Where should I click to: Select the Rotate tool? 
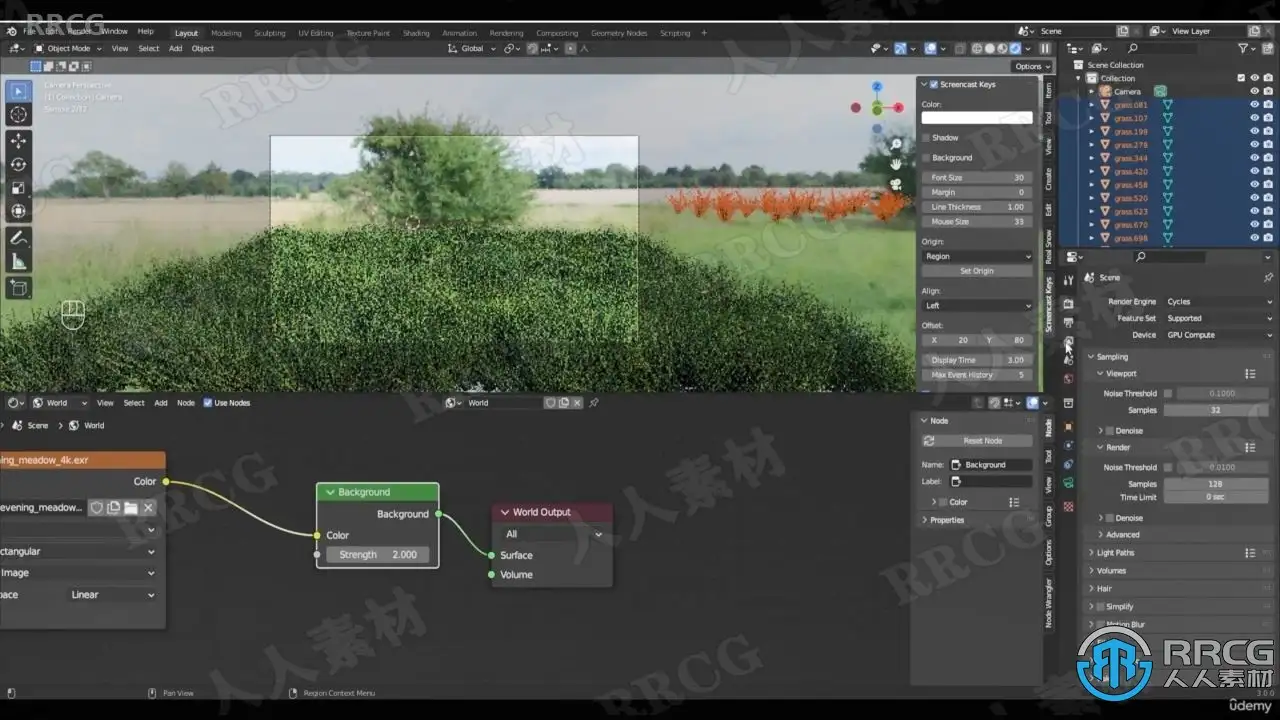pyautogui.click(x=18, y=164)
